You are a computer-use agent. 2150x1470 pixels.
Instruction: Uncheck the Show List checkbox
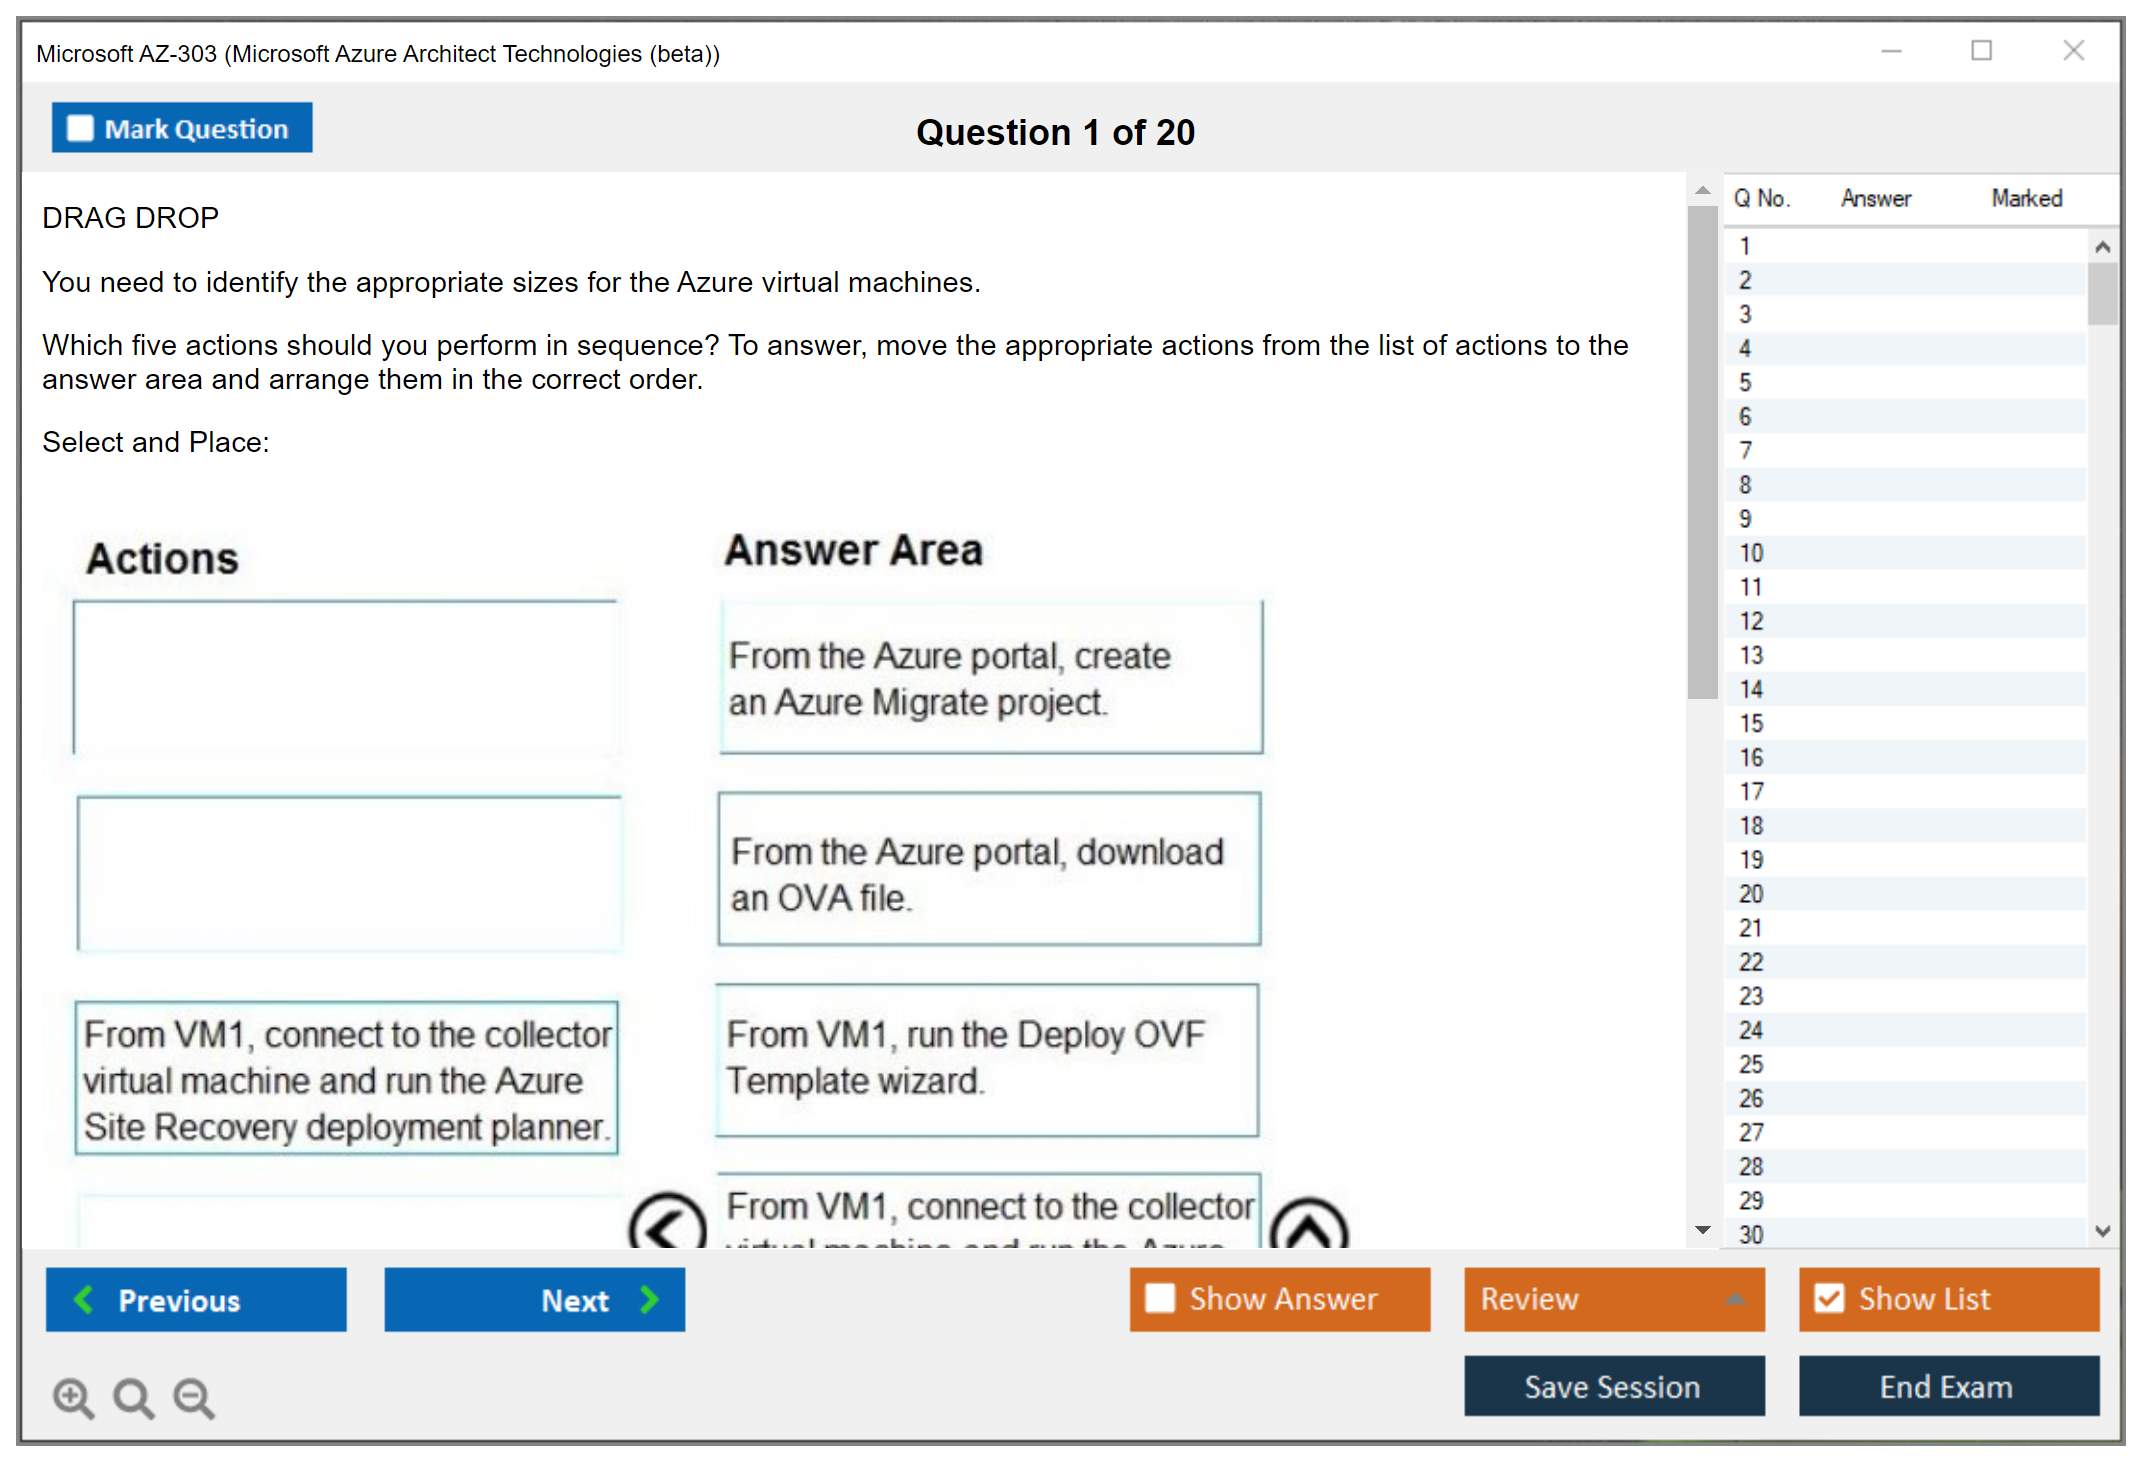(x=1829, y=1298)
